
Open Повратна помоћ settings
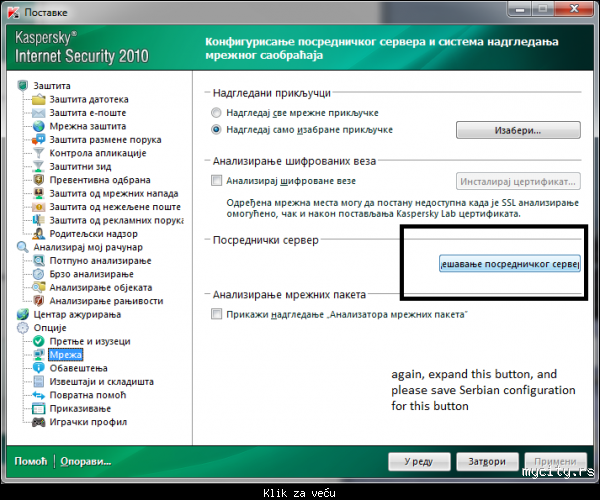click(x=88, y=395)
